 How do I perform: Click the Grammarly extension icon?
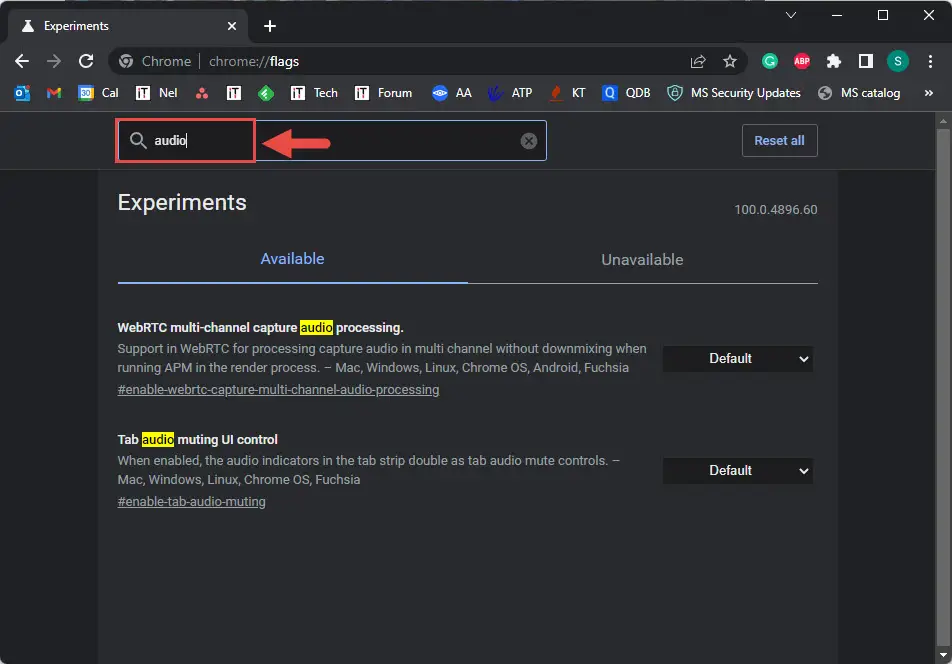coord(770,61)
